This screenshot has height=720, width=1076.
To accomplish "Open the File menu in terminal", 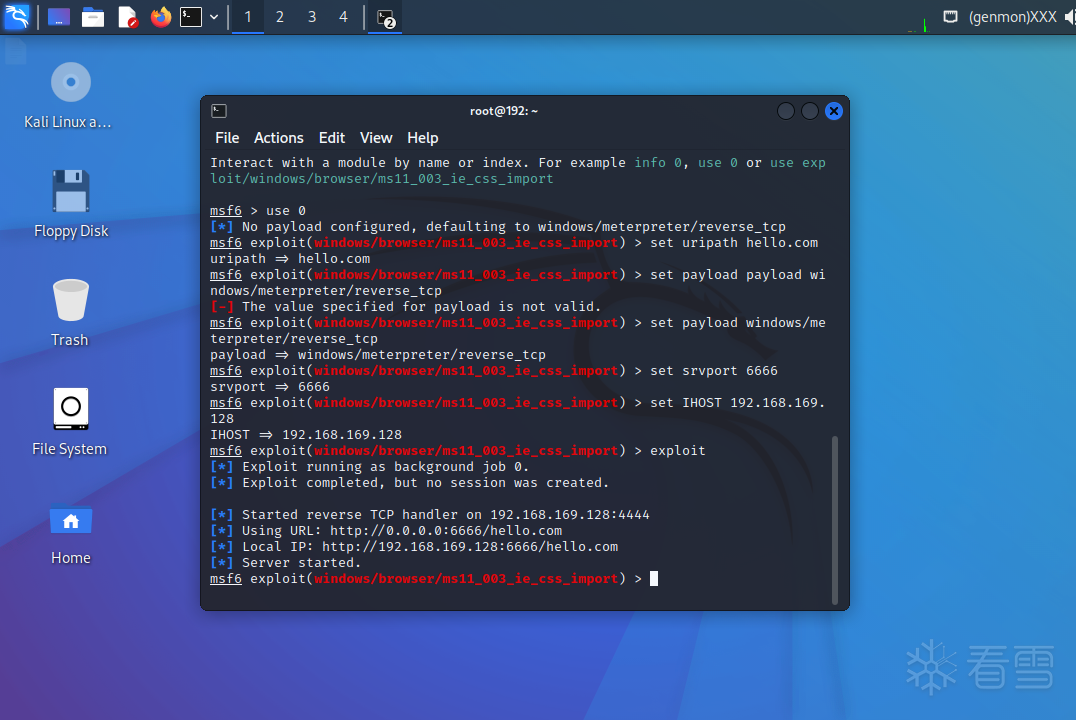I will point(227,138).
